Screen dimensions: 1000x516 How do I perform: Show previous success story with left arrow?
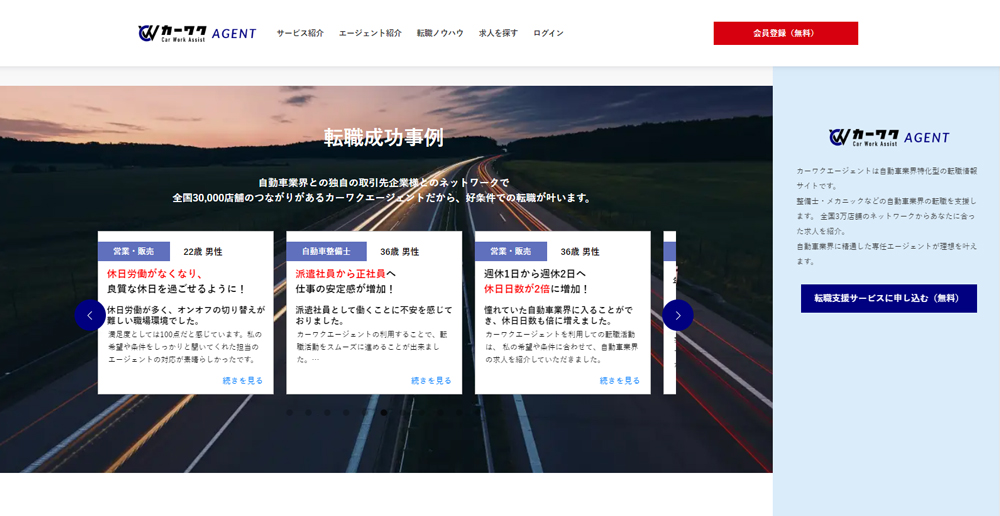click(90, 315)
